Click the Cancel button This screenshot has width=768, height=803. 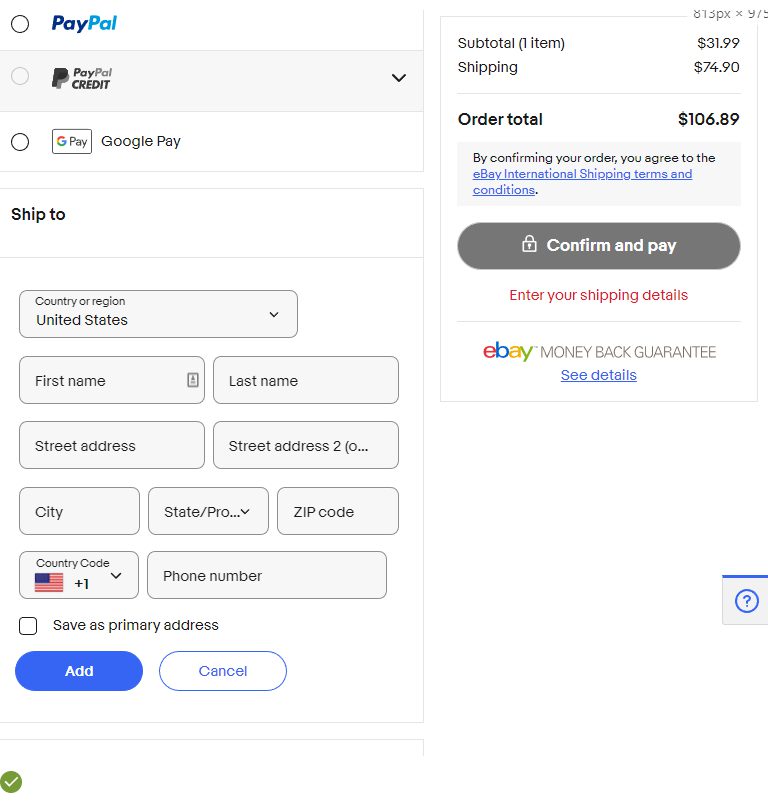[223, 671]
